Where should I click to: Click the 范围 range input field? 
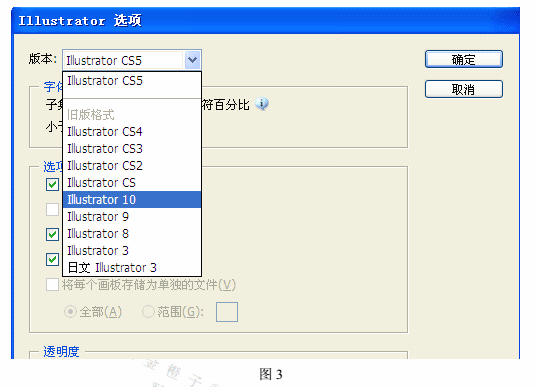click(x=227, y=312)
